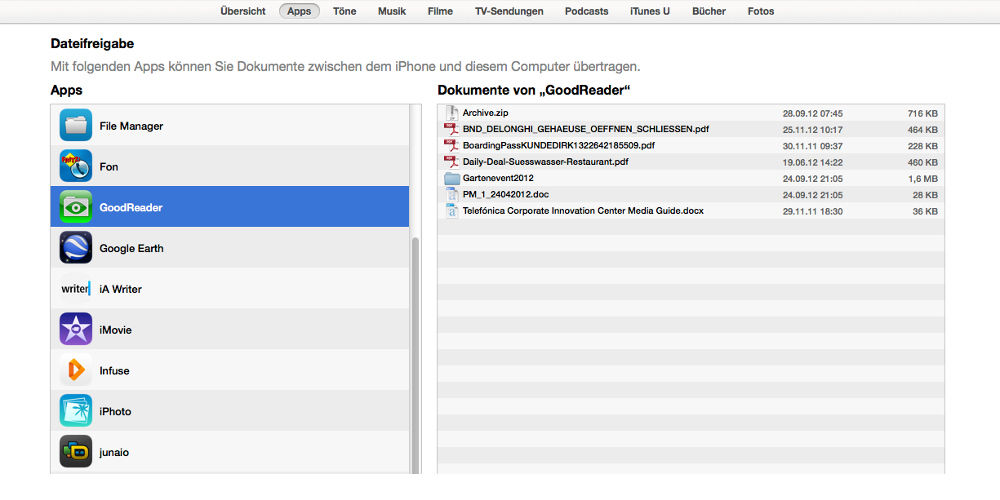Click the iMovie star icon

tap(76, 329)
